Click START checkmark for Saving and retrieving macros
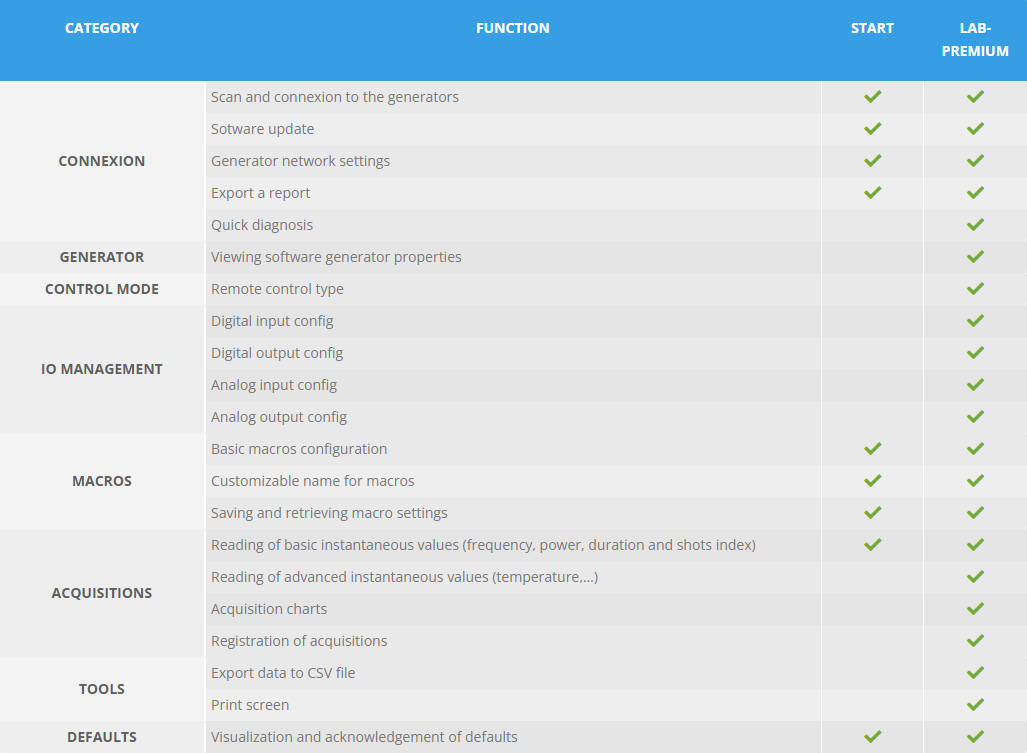1027x753 pixels. tap(872, 513)
